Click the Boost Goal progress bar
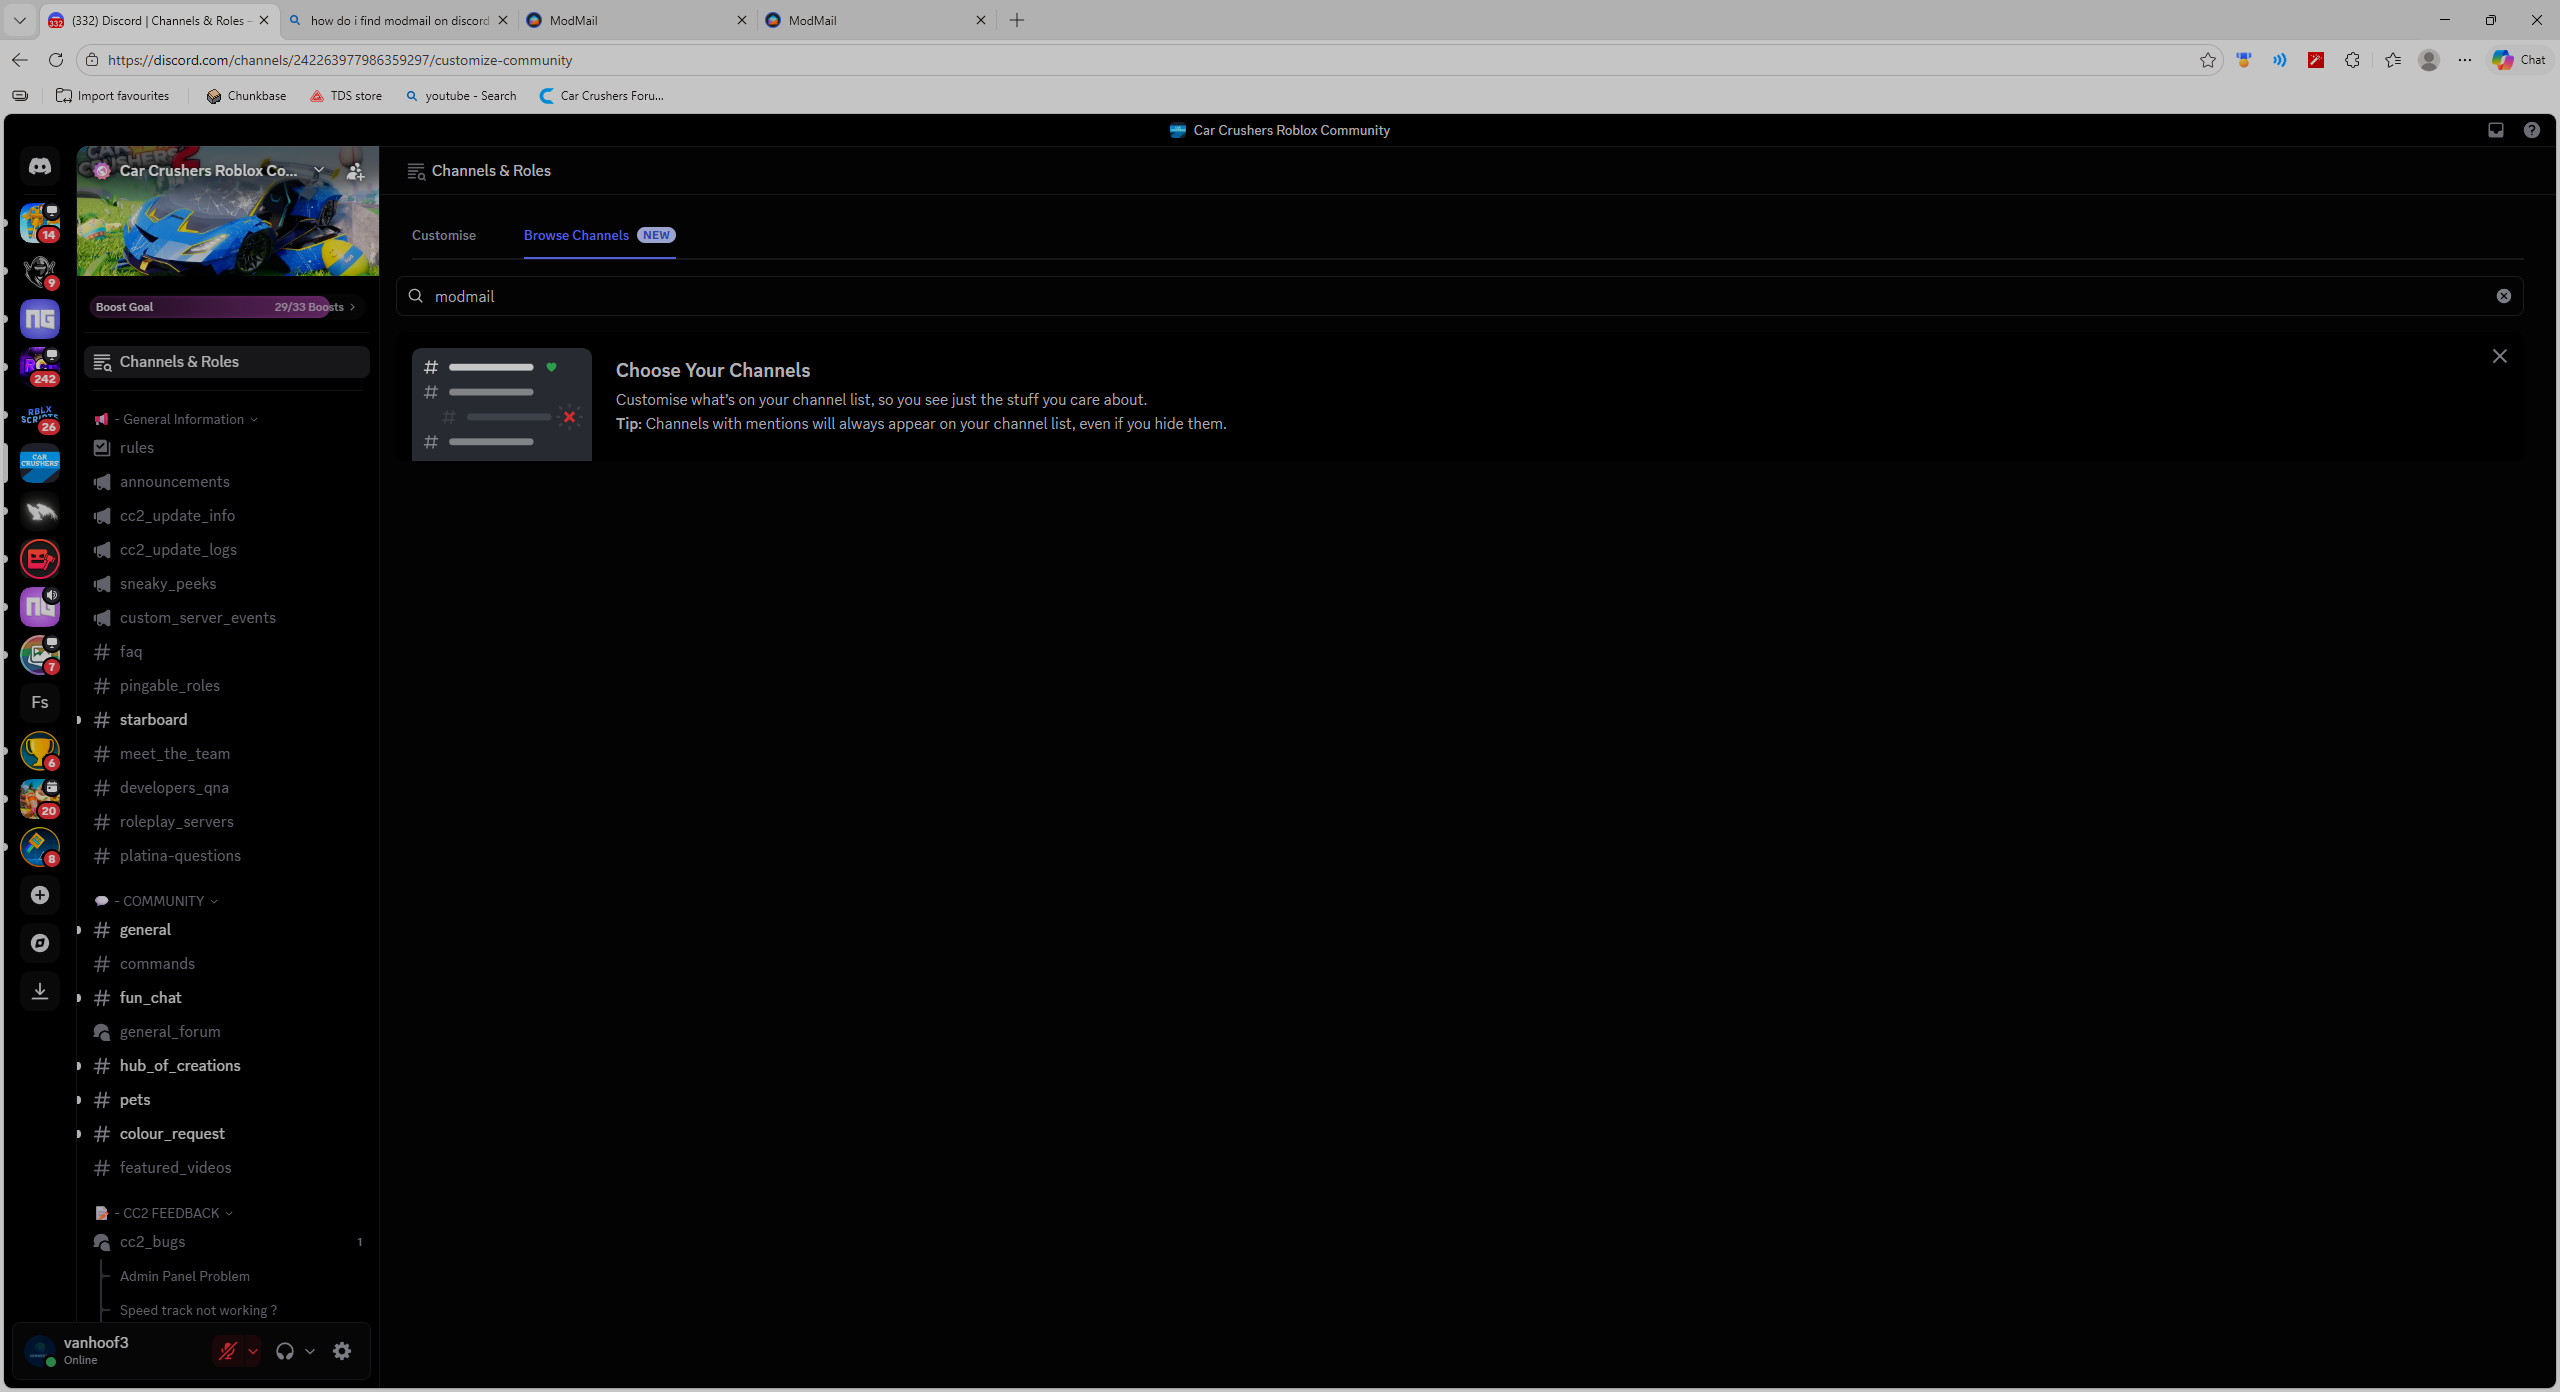 pos(226,307)
